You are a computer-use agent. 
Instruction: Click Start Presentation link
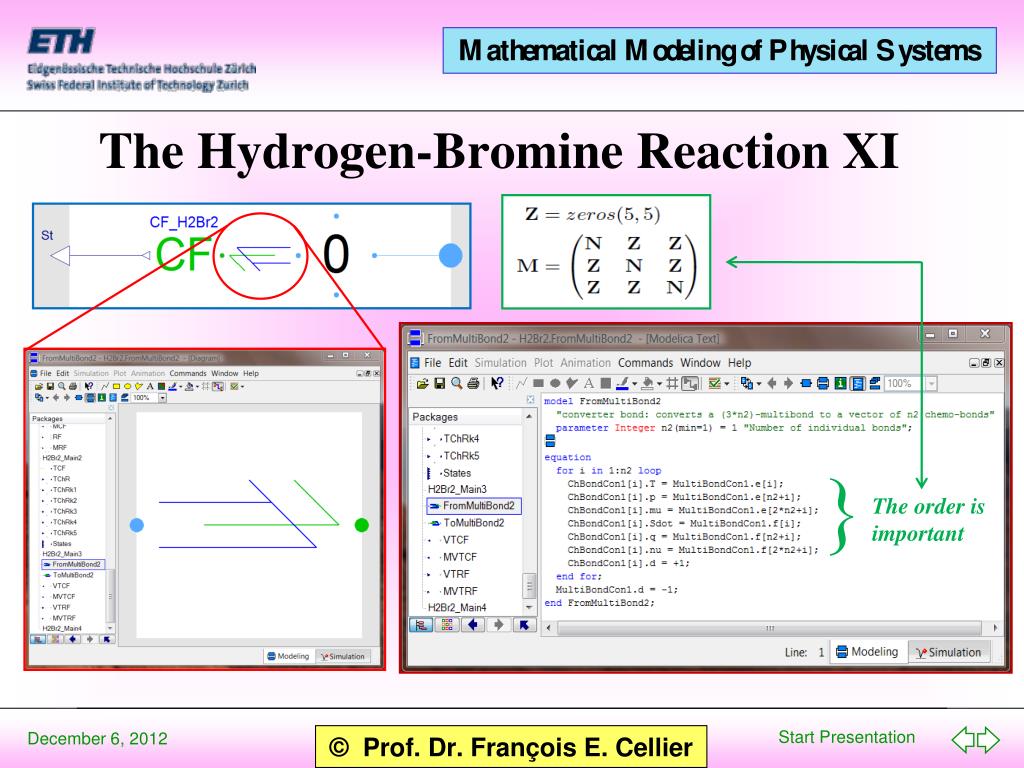[x=846, y=737]
